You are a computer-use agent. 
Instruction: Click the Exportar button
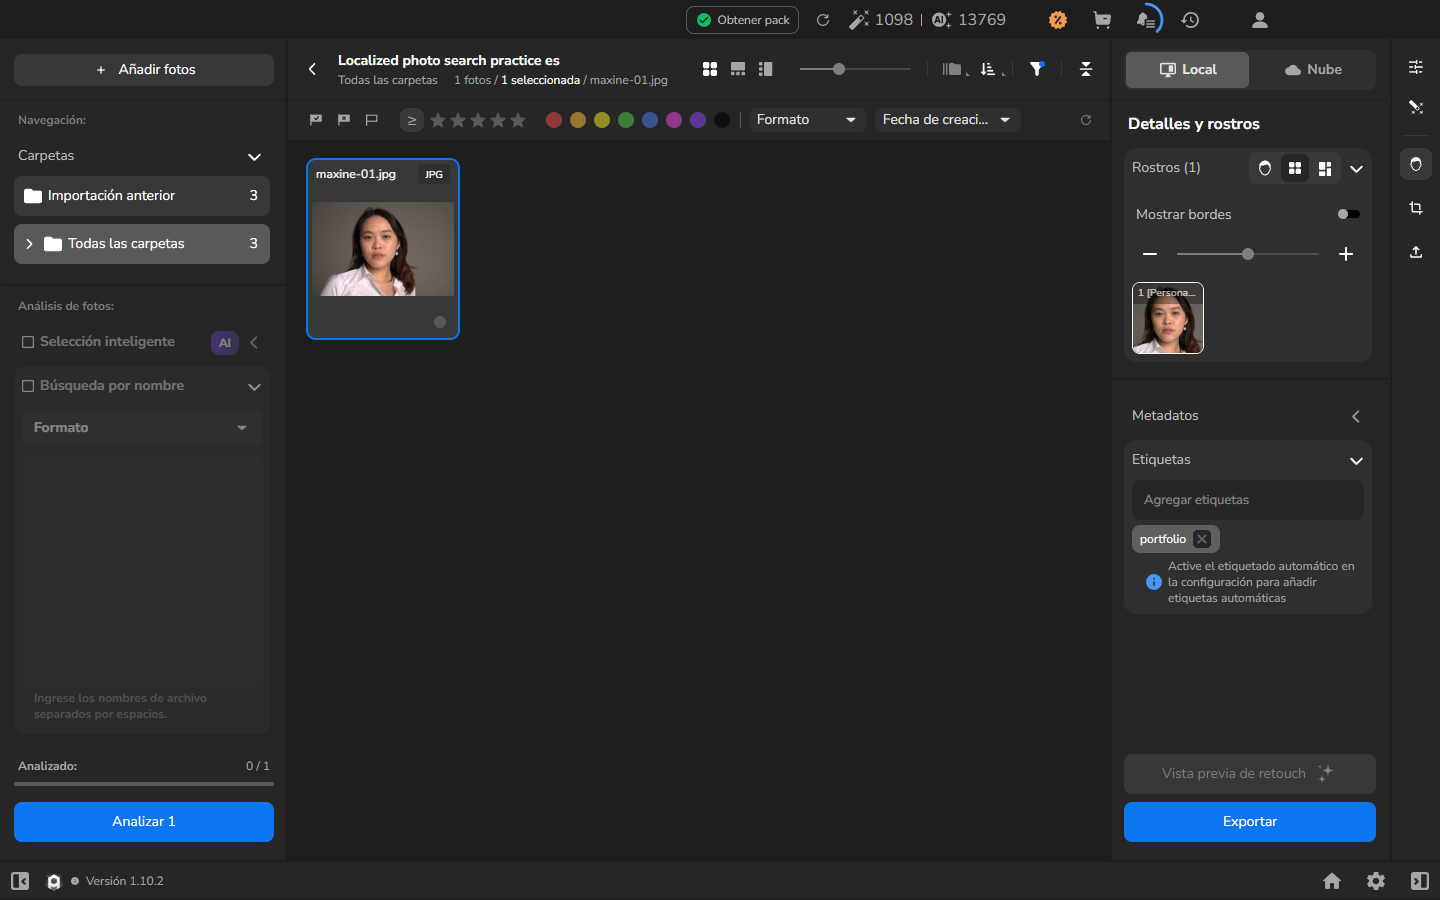(x=1250, y=822)
